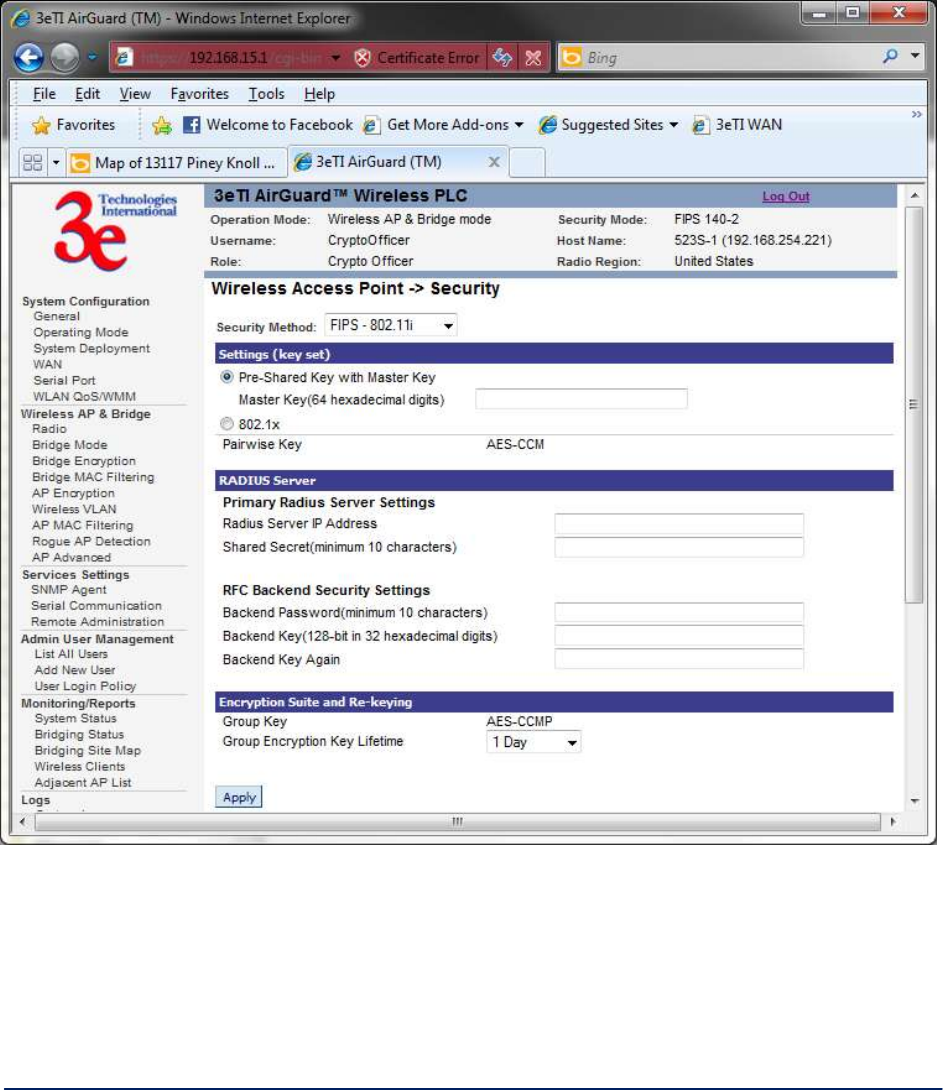The image size is (943, 1090).
Task: Open User Login Policy page
Action: point(85,686)
